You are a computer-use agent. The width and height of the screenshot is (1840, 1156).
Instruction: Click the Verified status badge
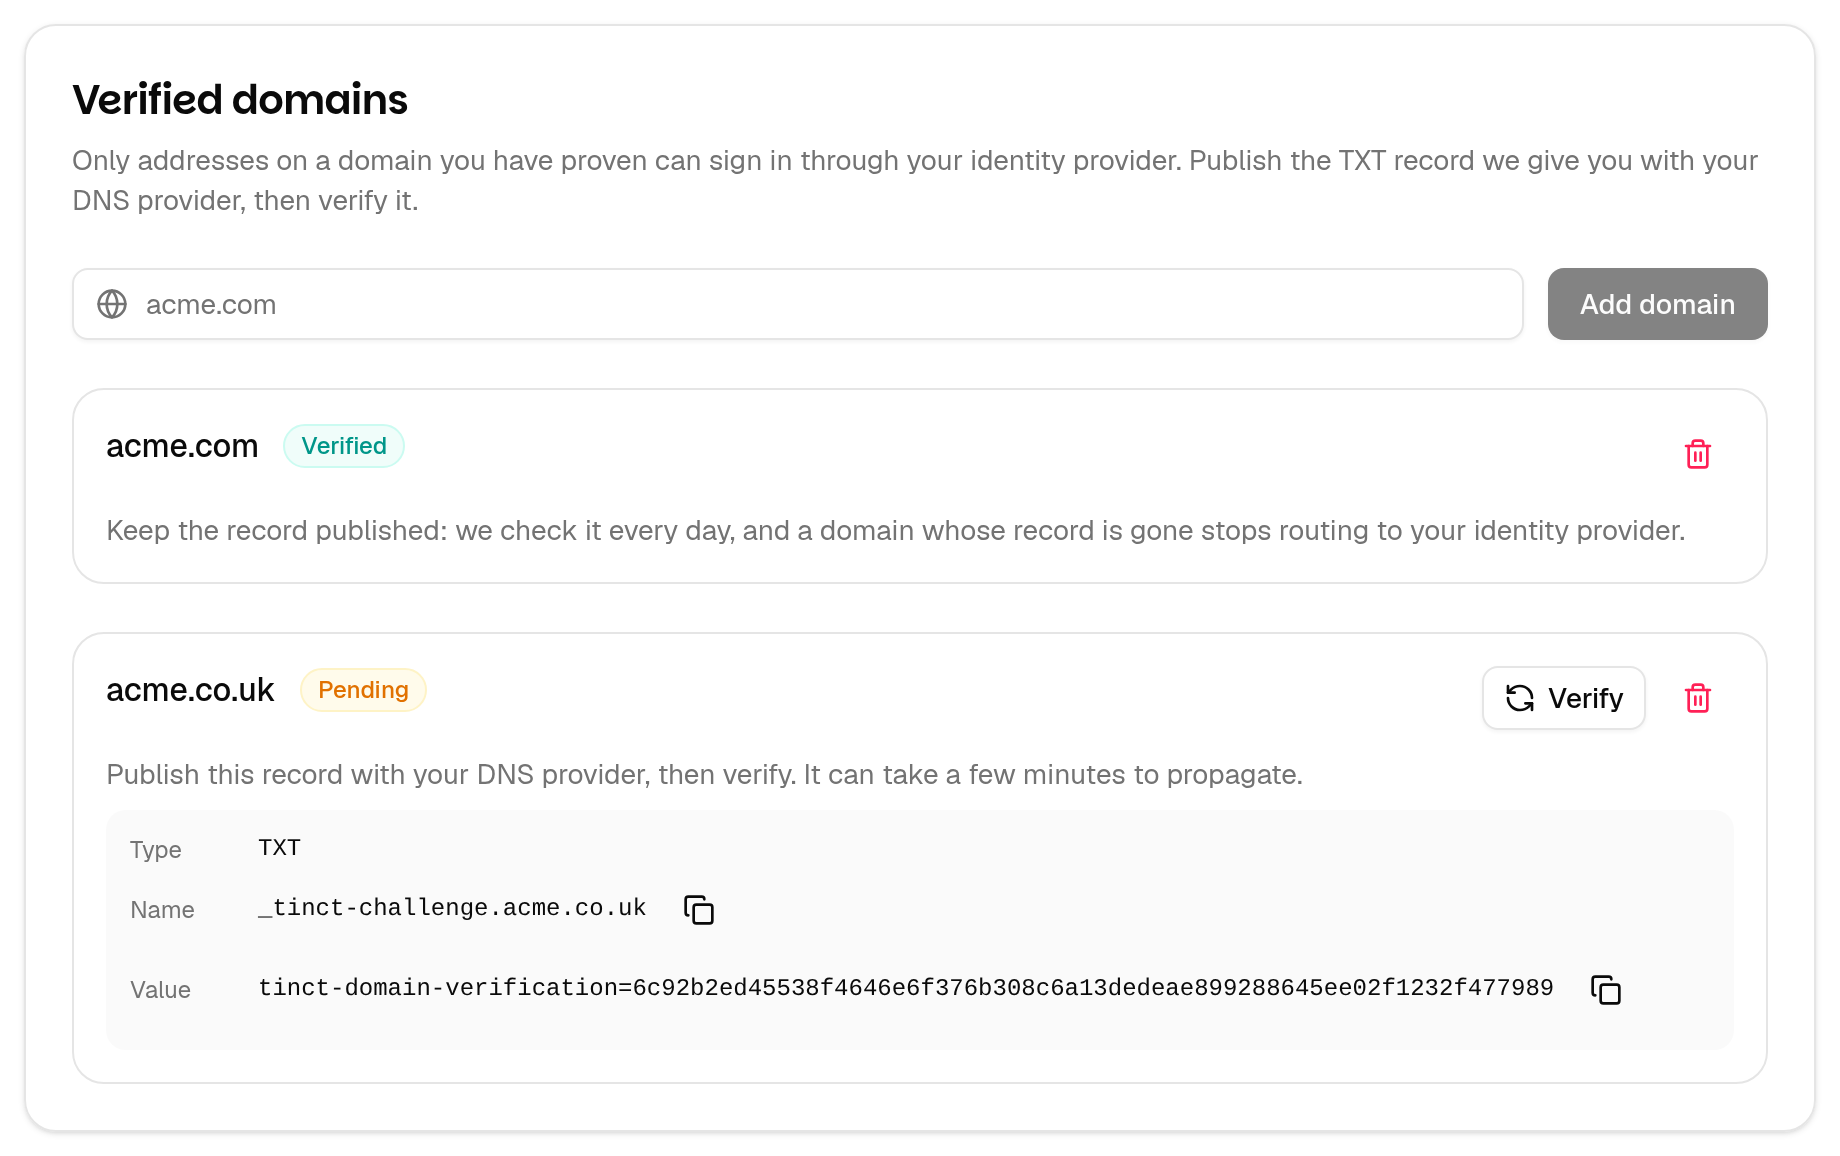344,446
